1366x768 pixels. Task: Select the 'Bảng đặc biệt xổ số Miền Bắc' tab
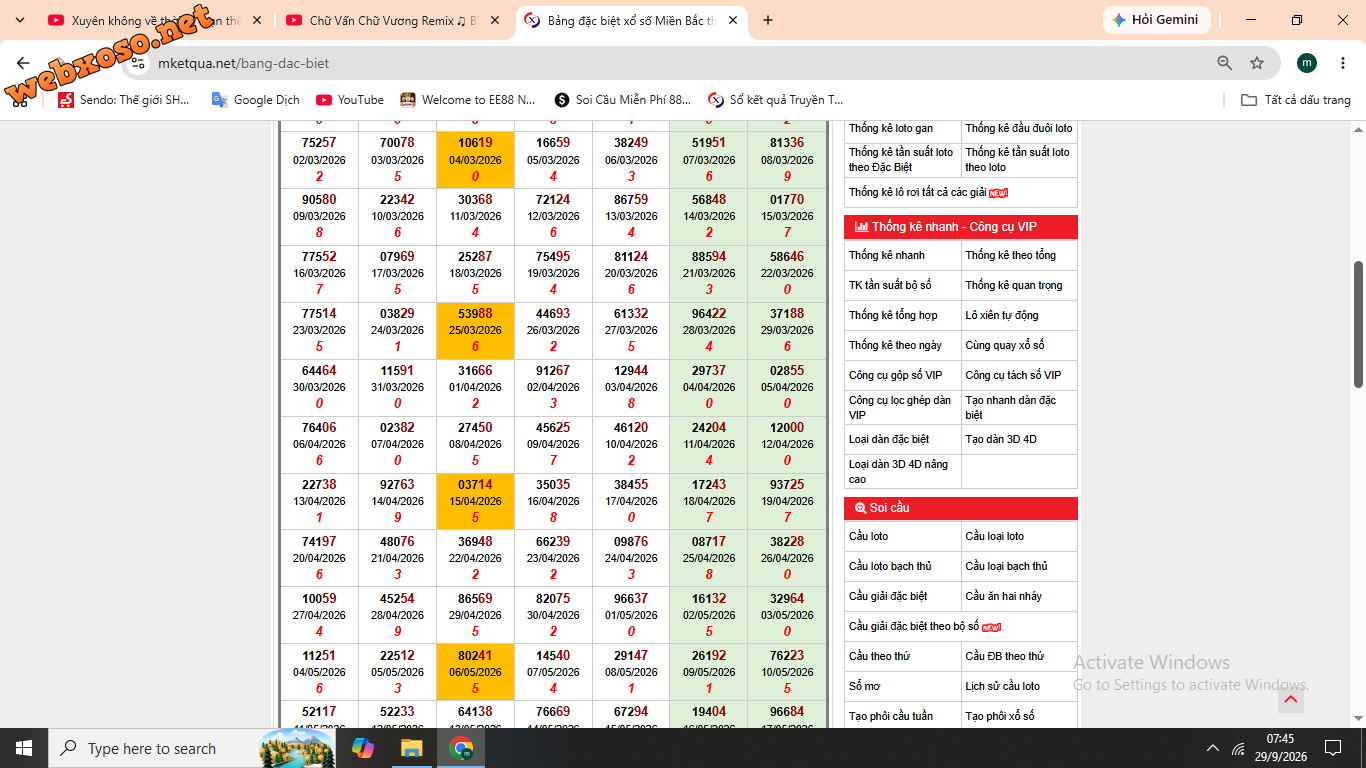click(x=632, y=20)
